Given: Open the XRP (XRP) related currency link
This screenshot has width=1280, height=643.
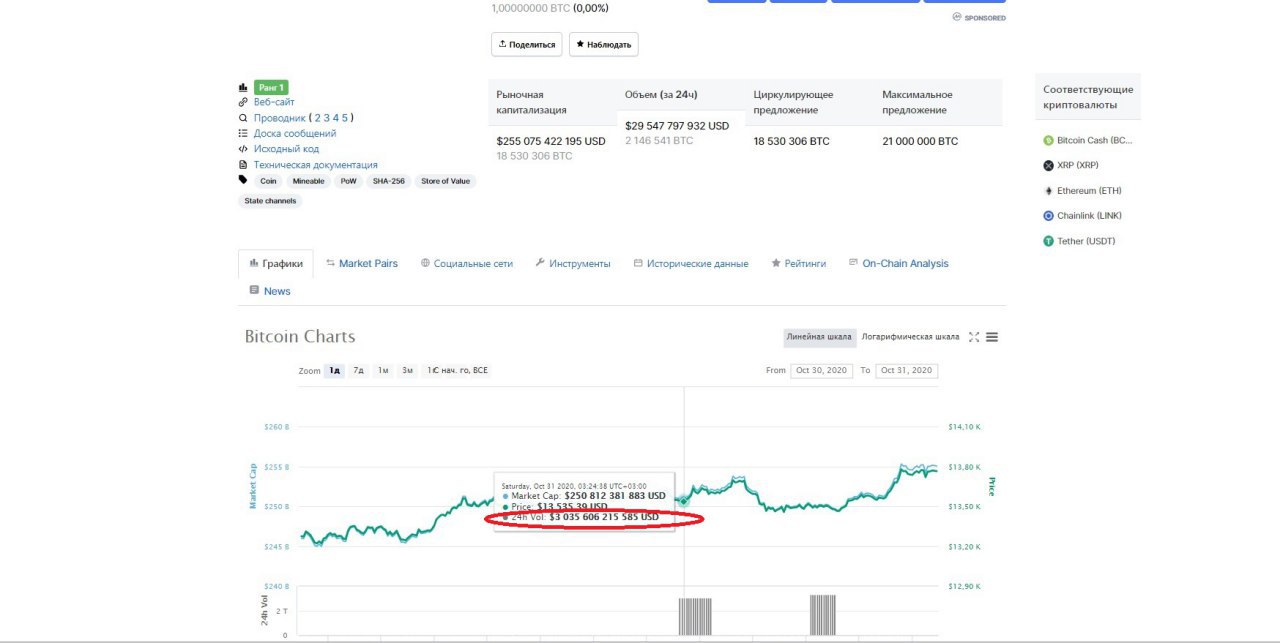Looking at the screenshot, I should click(1077, 165).
